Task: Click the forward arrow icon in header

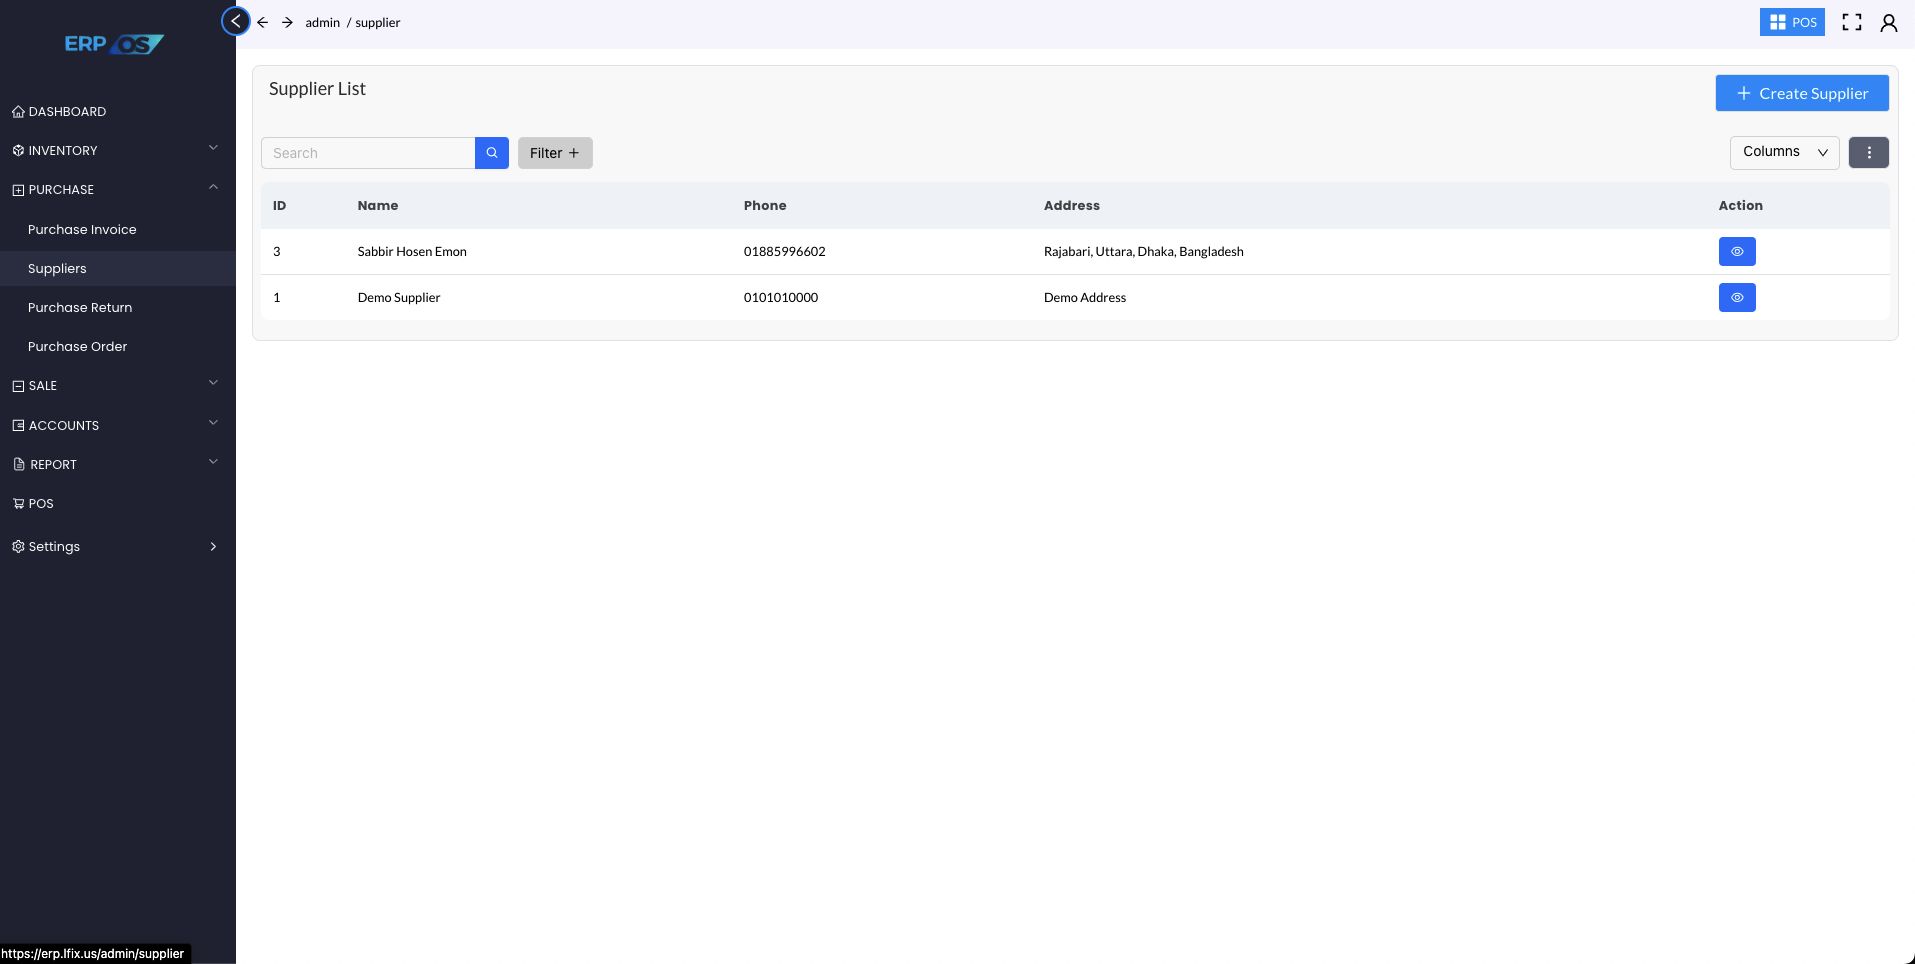Action: click(287, 22)
